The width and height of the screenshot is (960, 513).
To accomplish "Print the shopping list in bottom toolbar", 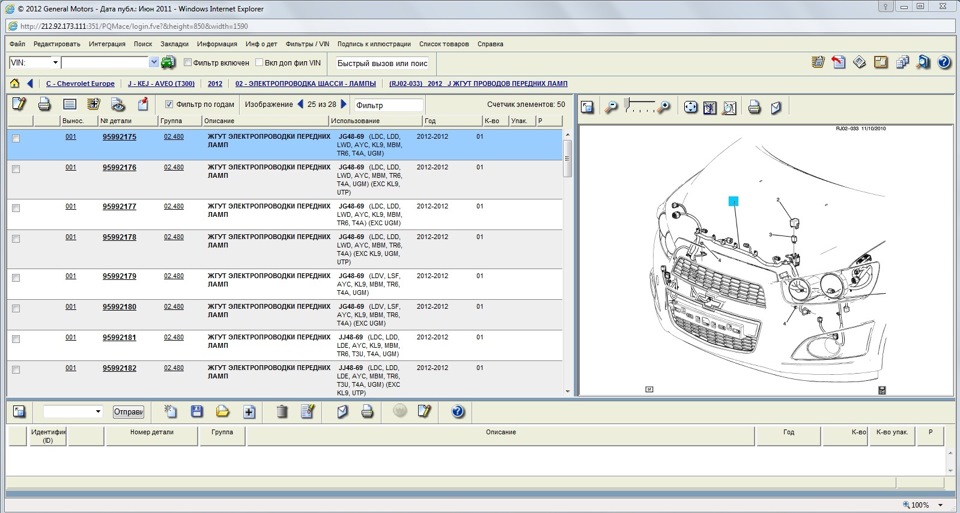I will pos(367,411).
